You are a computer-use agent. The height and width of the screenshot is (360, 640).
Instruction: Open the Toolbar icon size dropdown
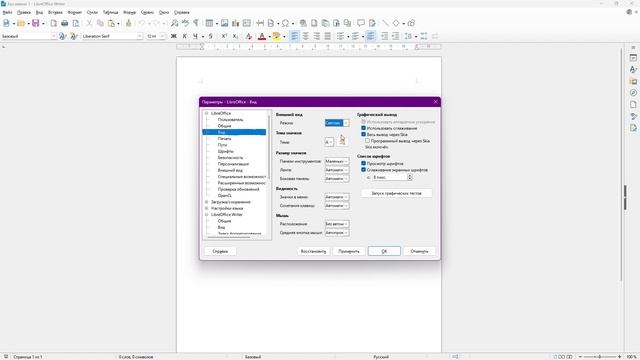coord(337,161)
